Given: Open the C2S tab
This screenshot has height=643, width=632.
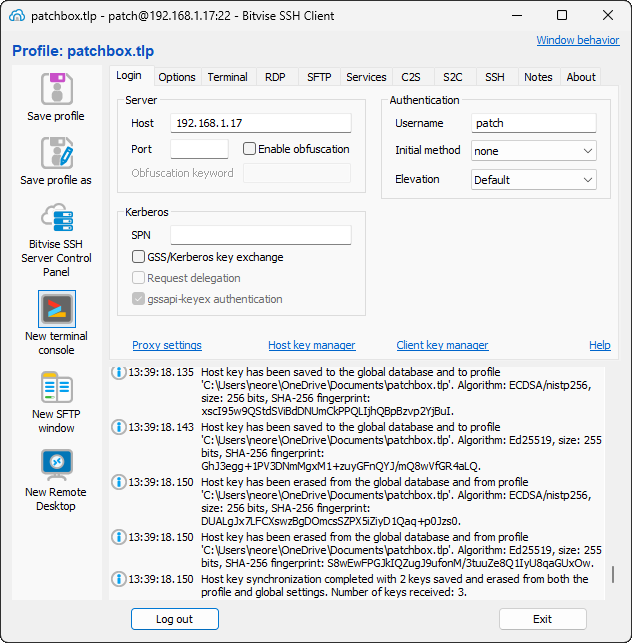Looking at the screenshot, I should (411, 77).
